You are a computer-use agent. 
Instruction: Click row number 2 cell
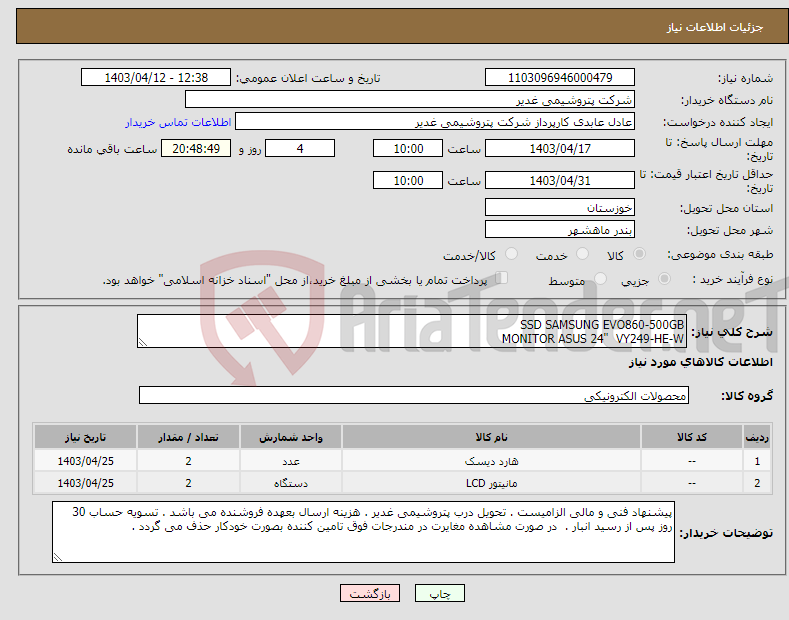point(757,483)
